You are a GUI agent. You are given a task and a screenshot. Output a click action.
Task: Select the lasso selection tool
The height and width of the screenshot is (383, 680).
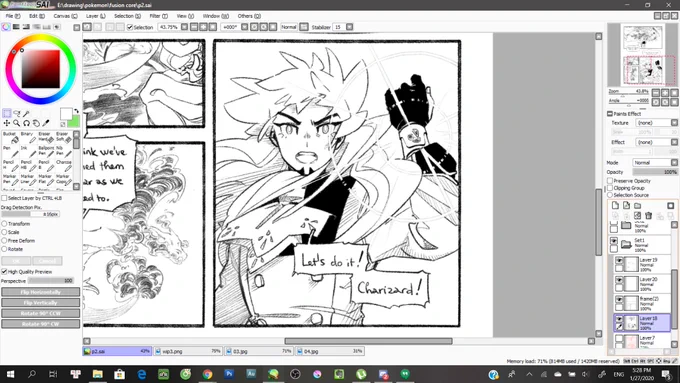point(16,114)
